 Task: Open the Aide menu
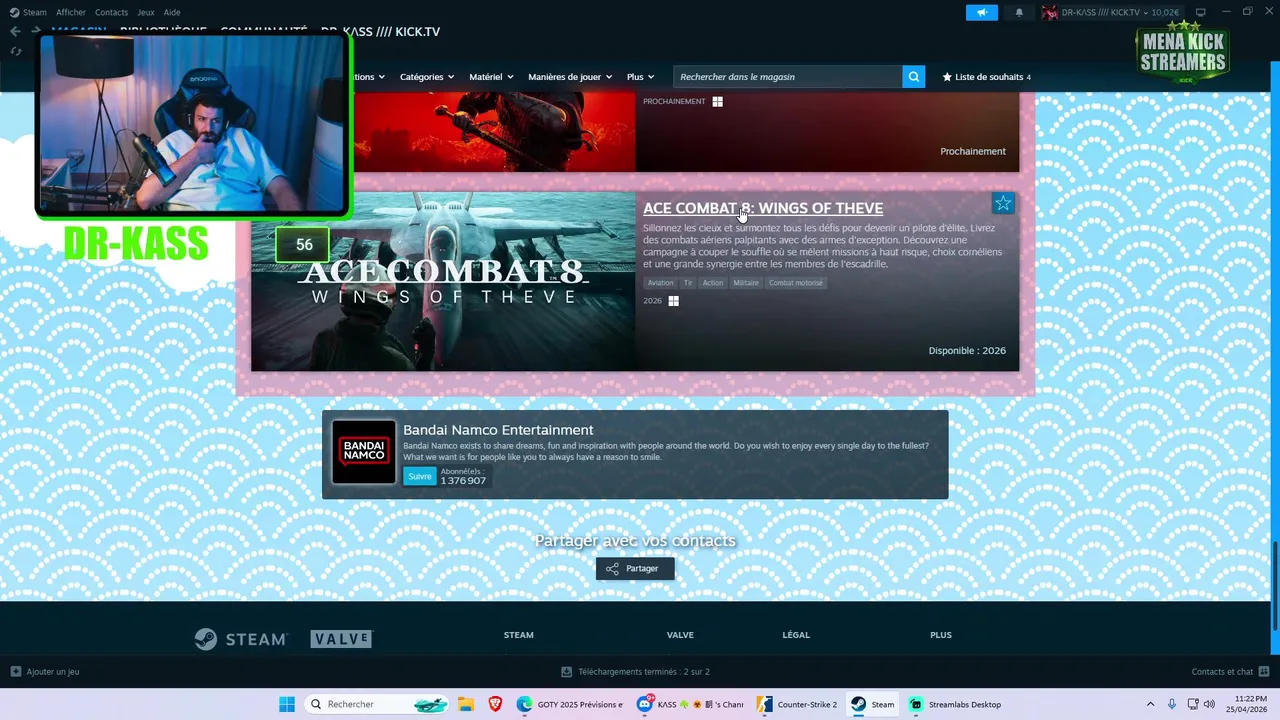[x=172, y=12]
